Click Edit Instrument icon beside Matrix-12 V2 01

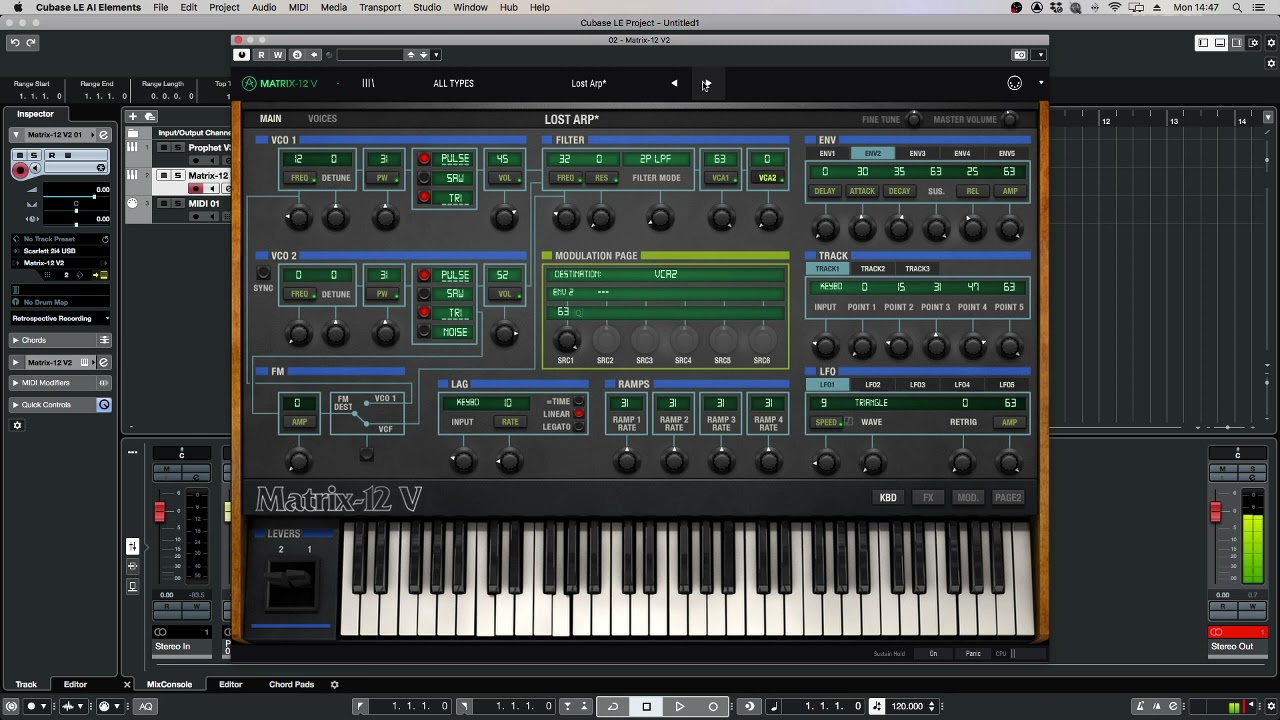[x=103, y=134]
